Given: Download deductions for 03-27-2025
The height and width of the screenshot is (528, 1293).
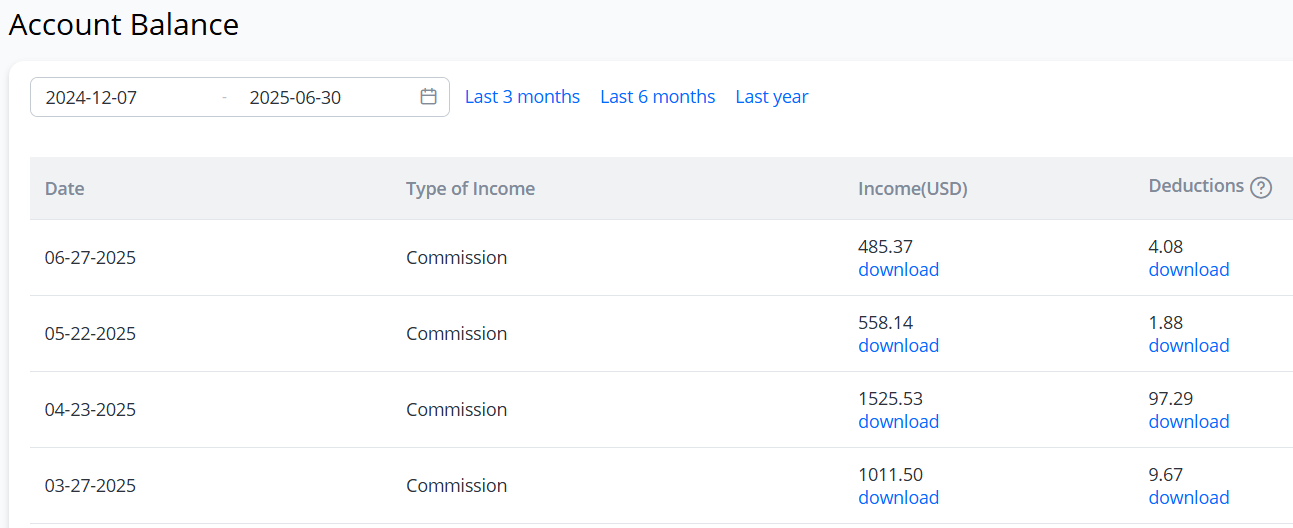Looking at the screenshot, I should click(x=1189, y=498).
